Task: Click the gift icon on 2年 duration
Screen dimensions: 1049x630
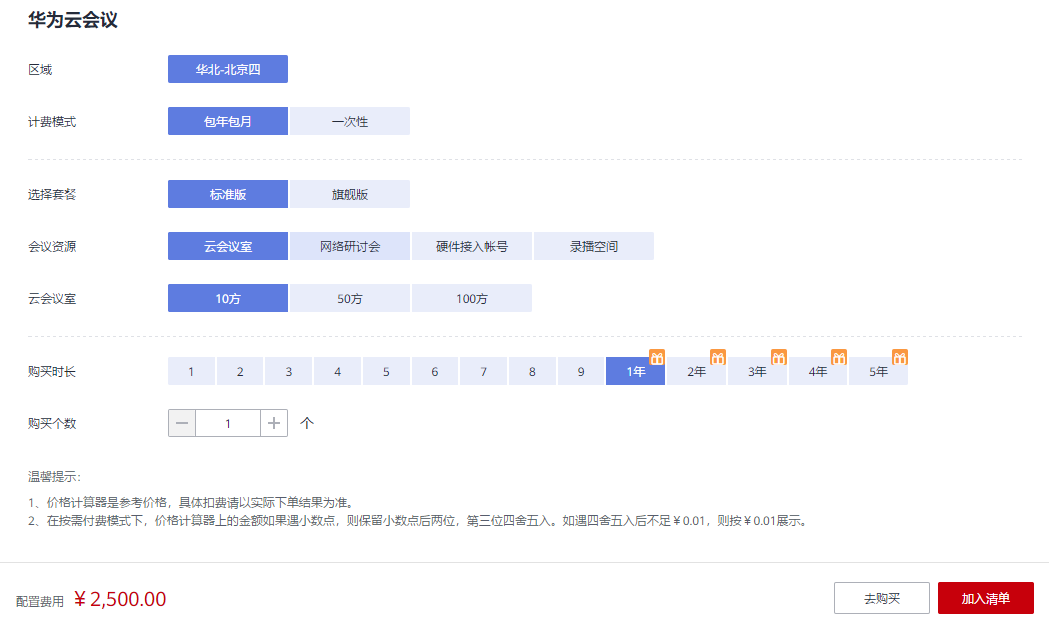Action: coord(718,358)
